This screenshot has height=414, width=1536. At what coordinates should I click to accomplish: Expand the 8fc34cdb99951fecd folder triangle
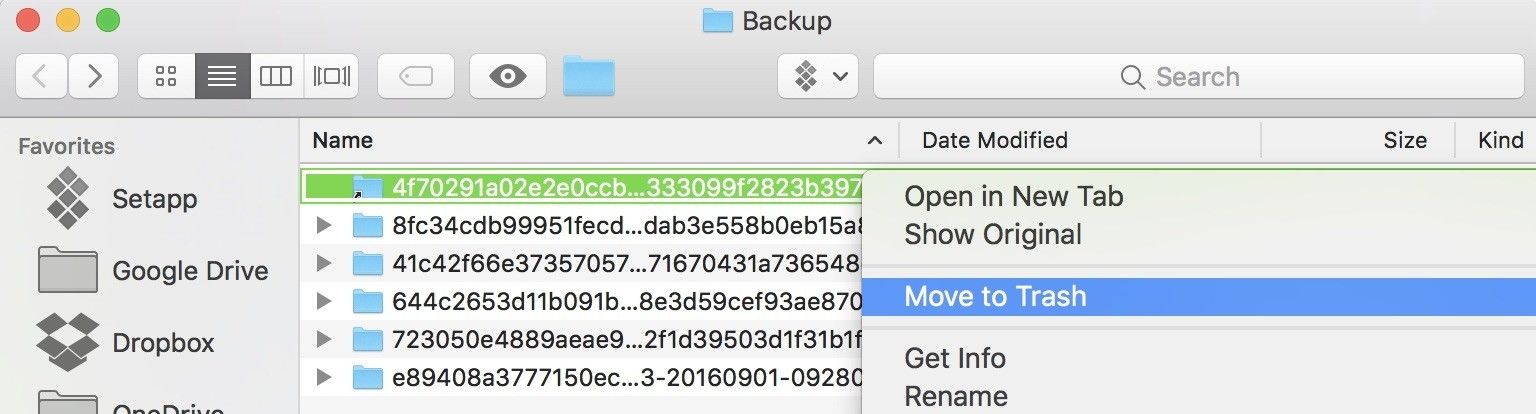click(322, 225)
